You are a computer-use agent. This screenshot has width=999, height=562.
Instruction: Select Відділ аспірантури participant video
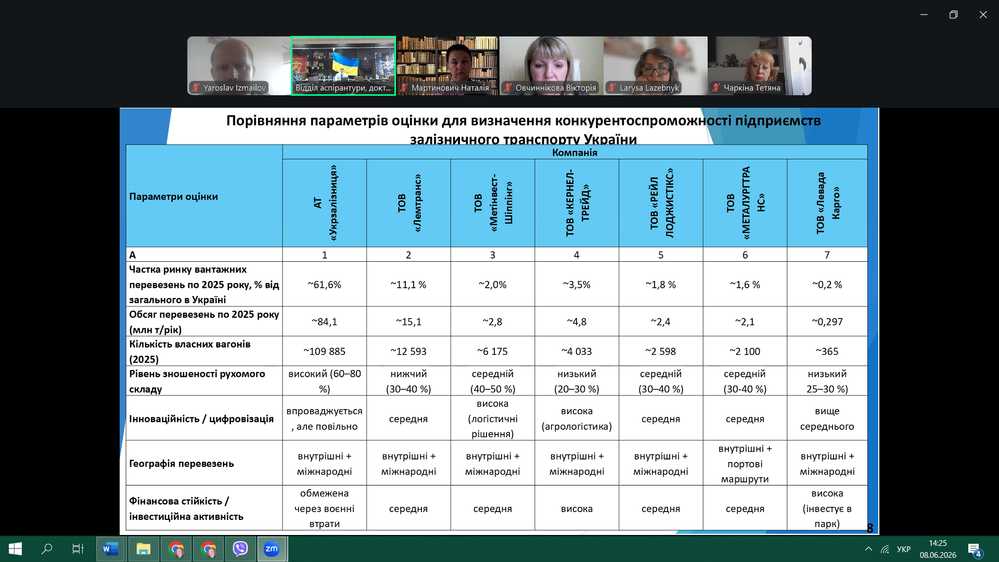pyautogui.click(x=343, y=66)
